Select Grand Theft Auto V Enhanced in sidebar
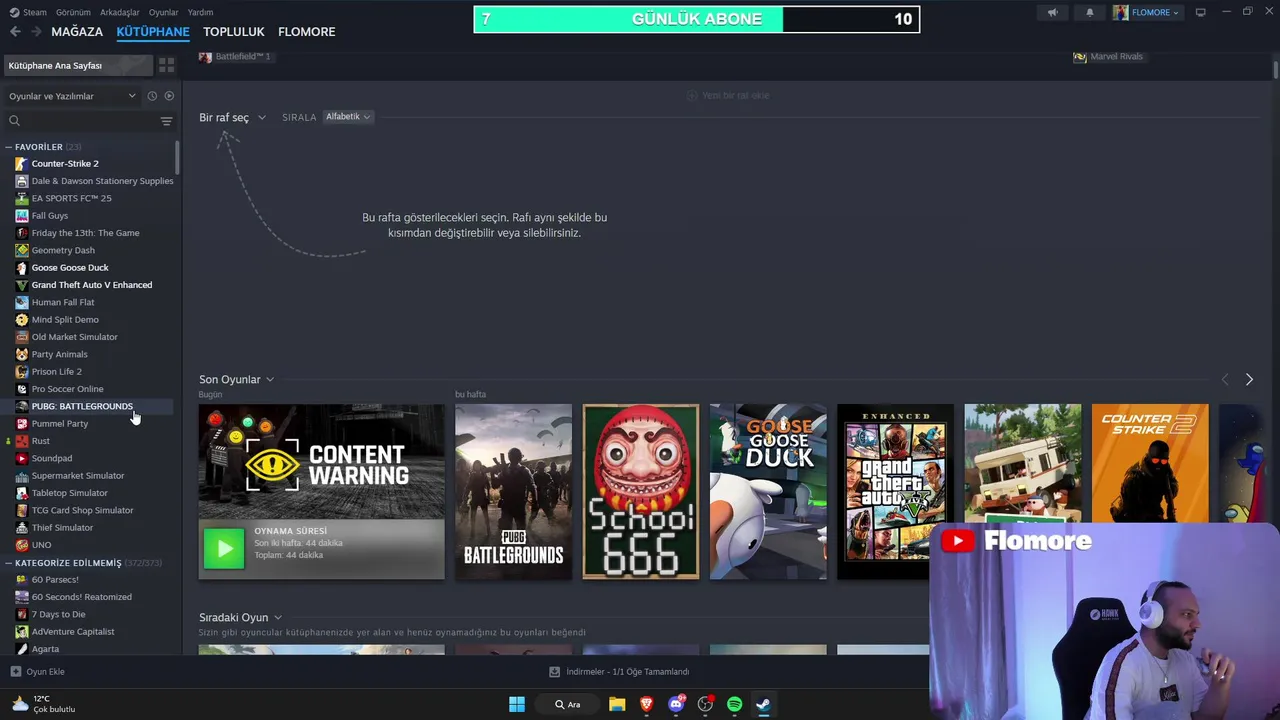Image resolution: width=1280 pixels, height=720 pixels. click(92, 285)
